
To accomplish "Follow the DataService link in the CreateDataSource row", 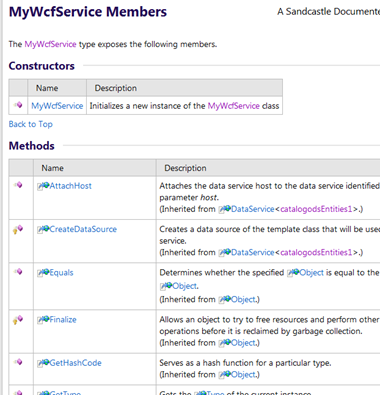I will pyautogui.click(x=252, y=252).
